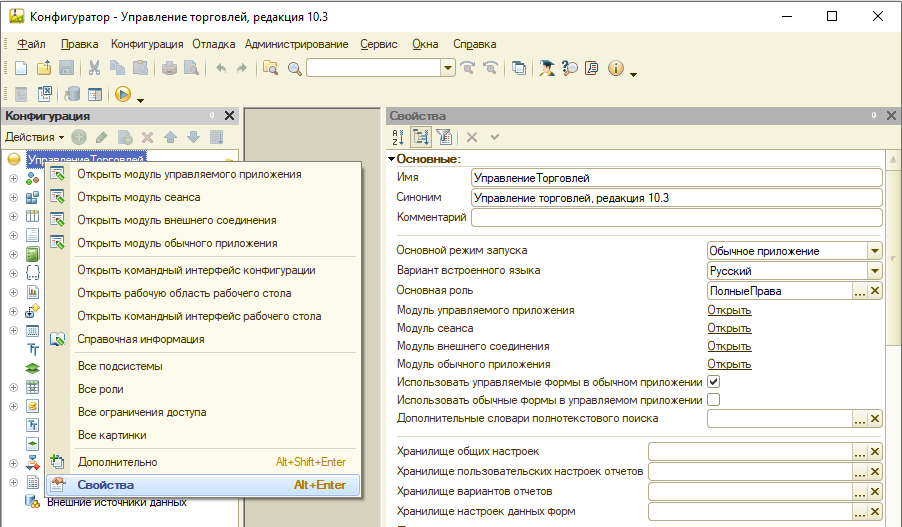Click into the Комментарий input field
This screenshot has height=527, width=902.
tap(676, 217)
